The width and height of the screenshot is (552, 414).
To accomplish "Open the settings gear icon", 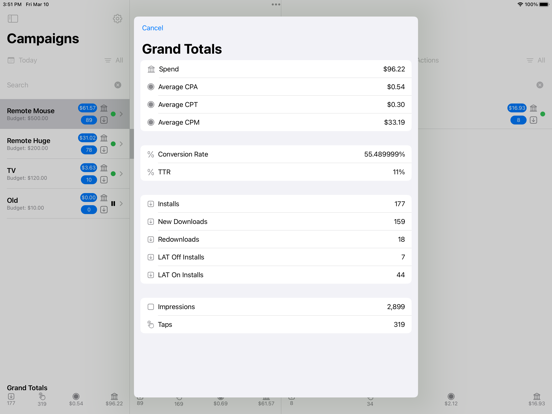I will coord(118,19).
